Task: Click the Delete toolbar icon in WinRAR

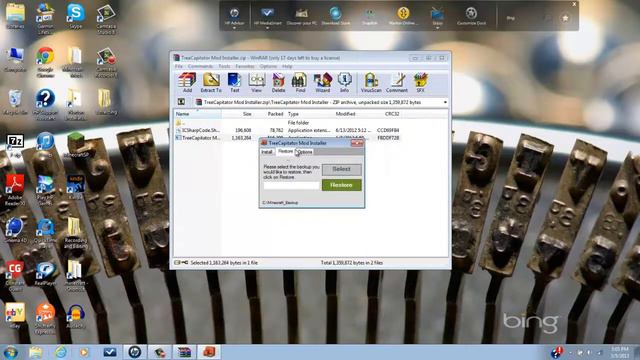Action: [278, 82]
